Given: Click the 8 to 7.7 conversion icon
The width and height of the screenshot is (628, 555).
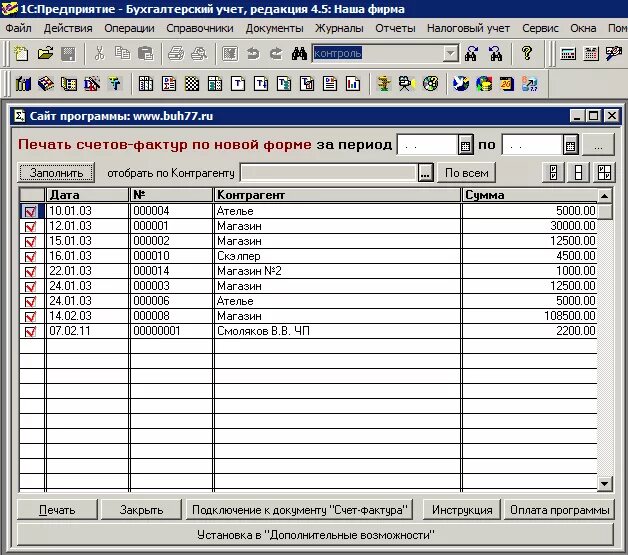Looking at the screenshot, I should point(529,84).
